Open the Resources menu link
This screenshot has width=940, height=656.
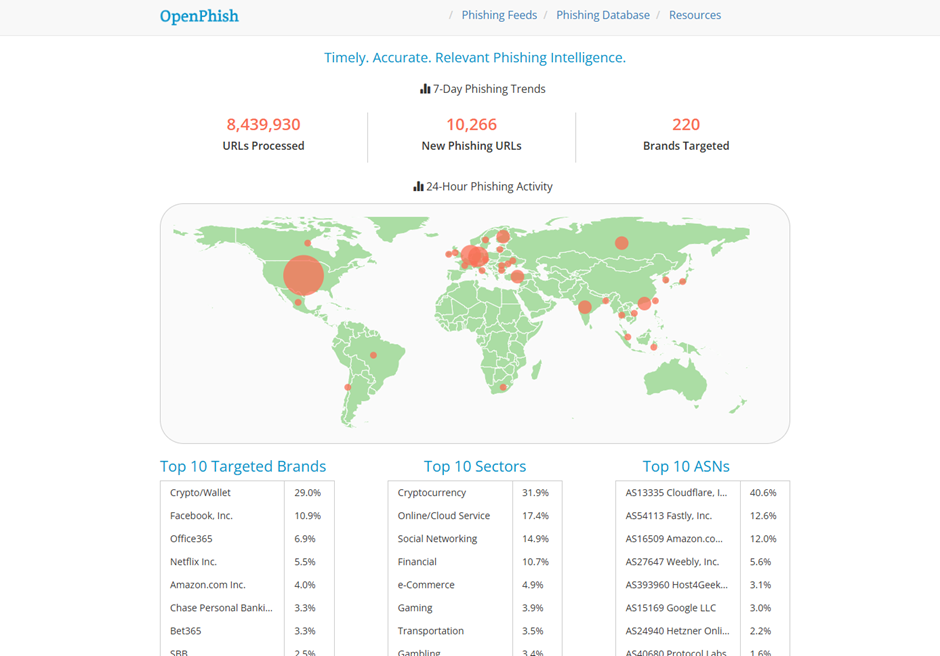[x=695, y=15]
